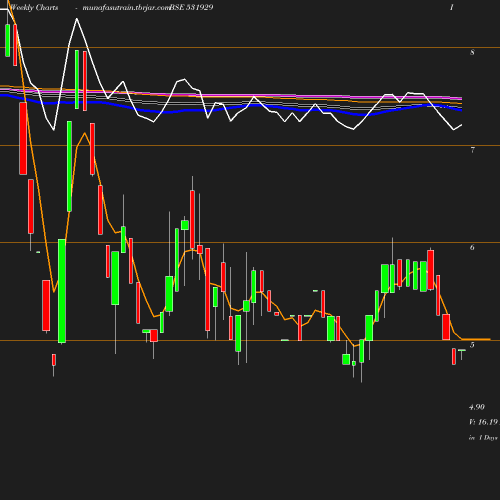Screen dimensions: 500x500
Task: Click the last price value '4.90'
Action: tap(477, 407)
